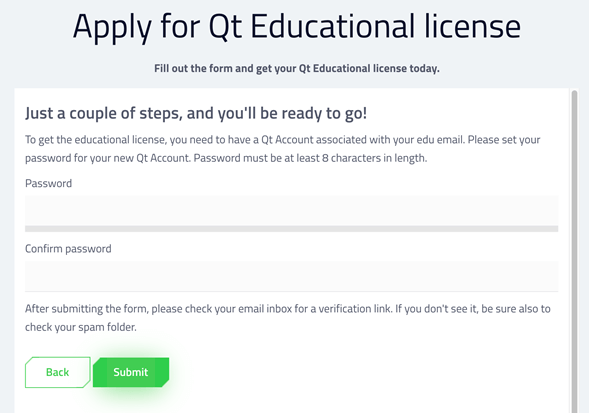Image resolution: width=589 pixels, height=413 pixels.
Task: Click the "Password" field label
Action: (x=48, y=183)
